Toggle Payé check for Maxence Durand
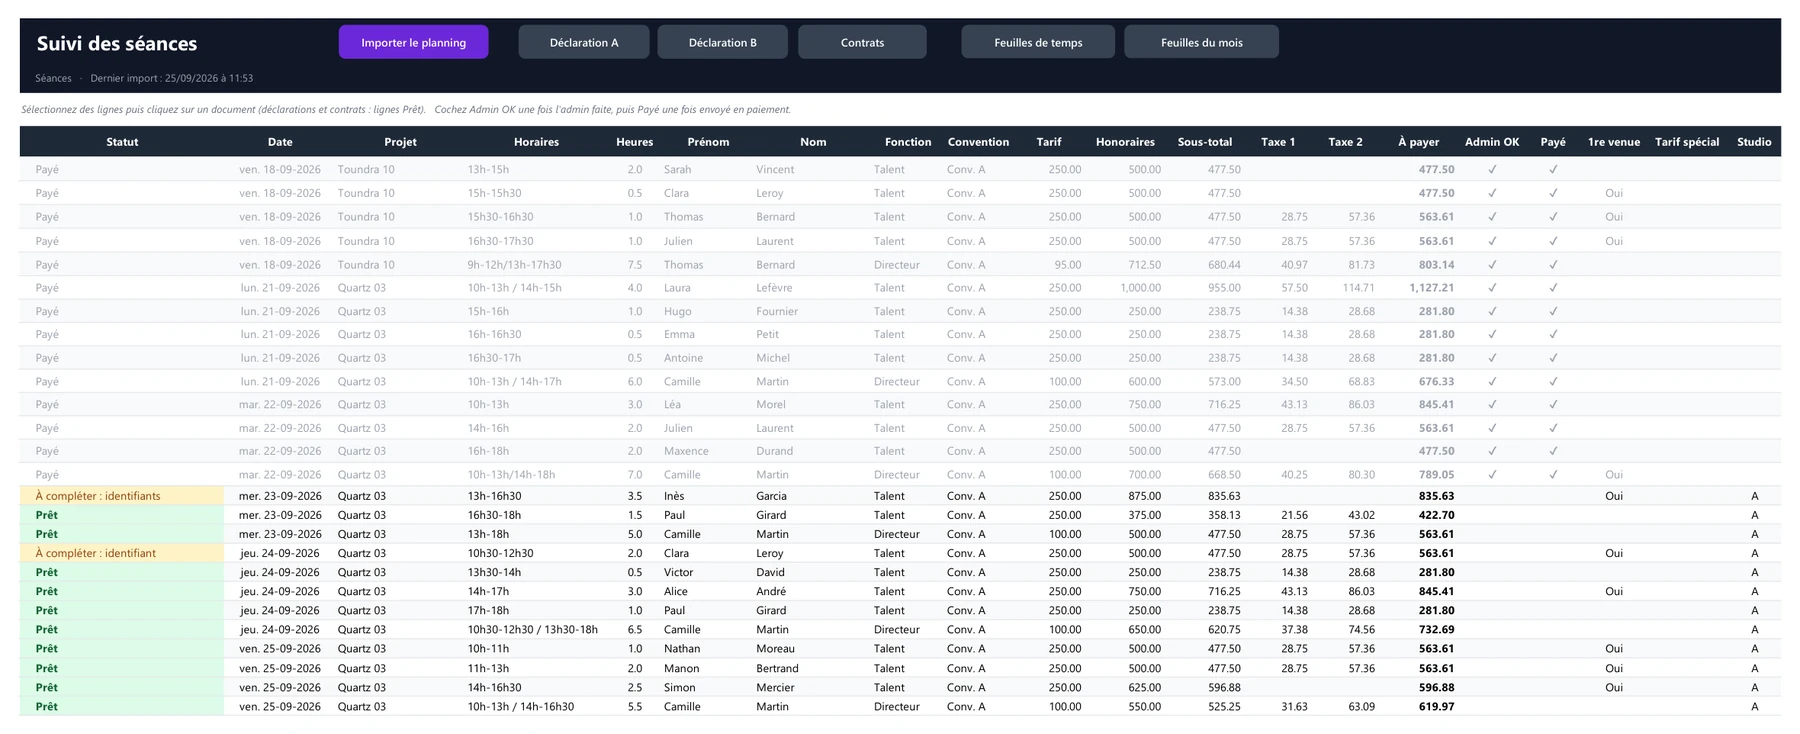Viewport: 1800px width, 734px height. tap(1553, 451)
